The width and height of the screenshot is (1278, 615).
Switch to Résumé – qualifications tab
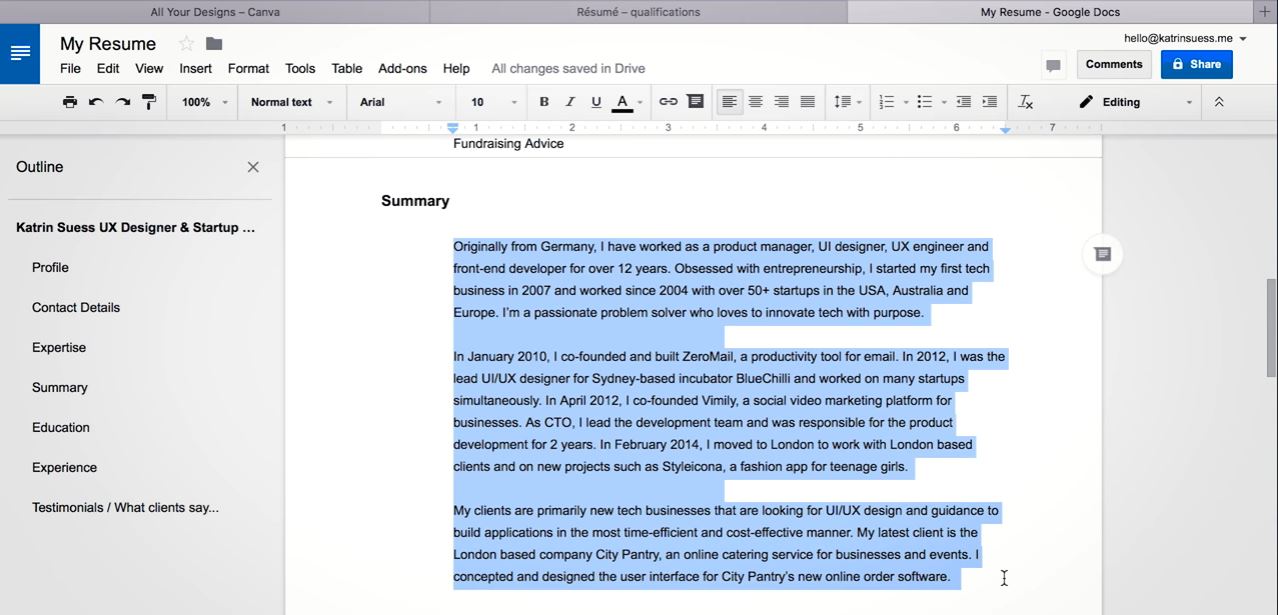pos(638,12)
